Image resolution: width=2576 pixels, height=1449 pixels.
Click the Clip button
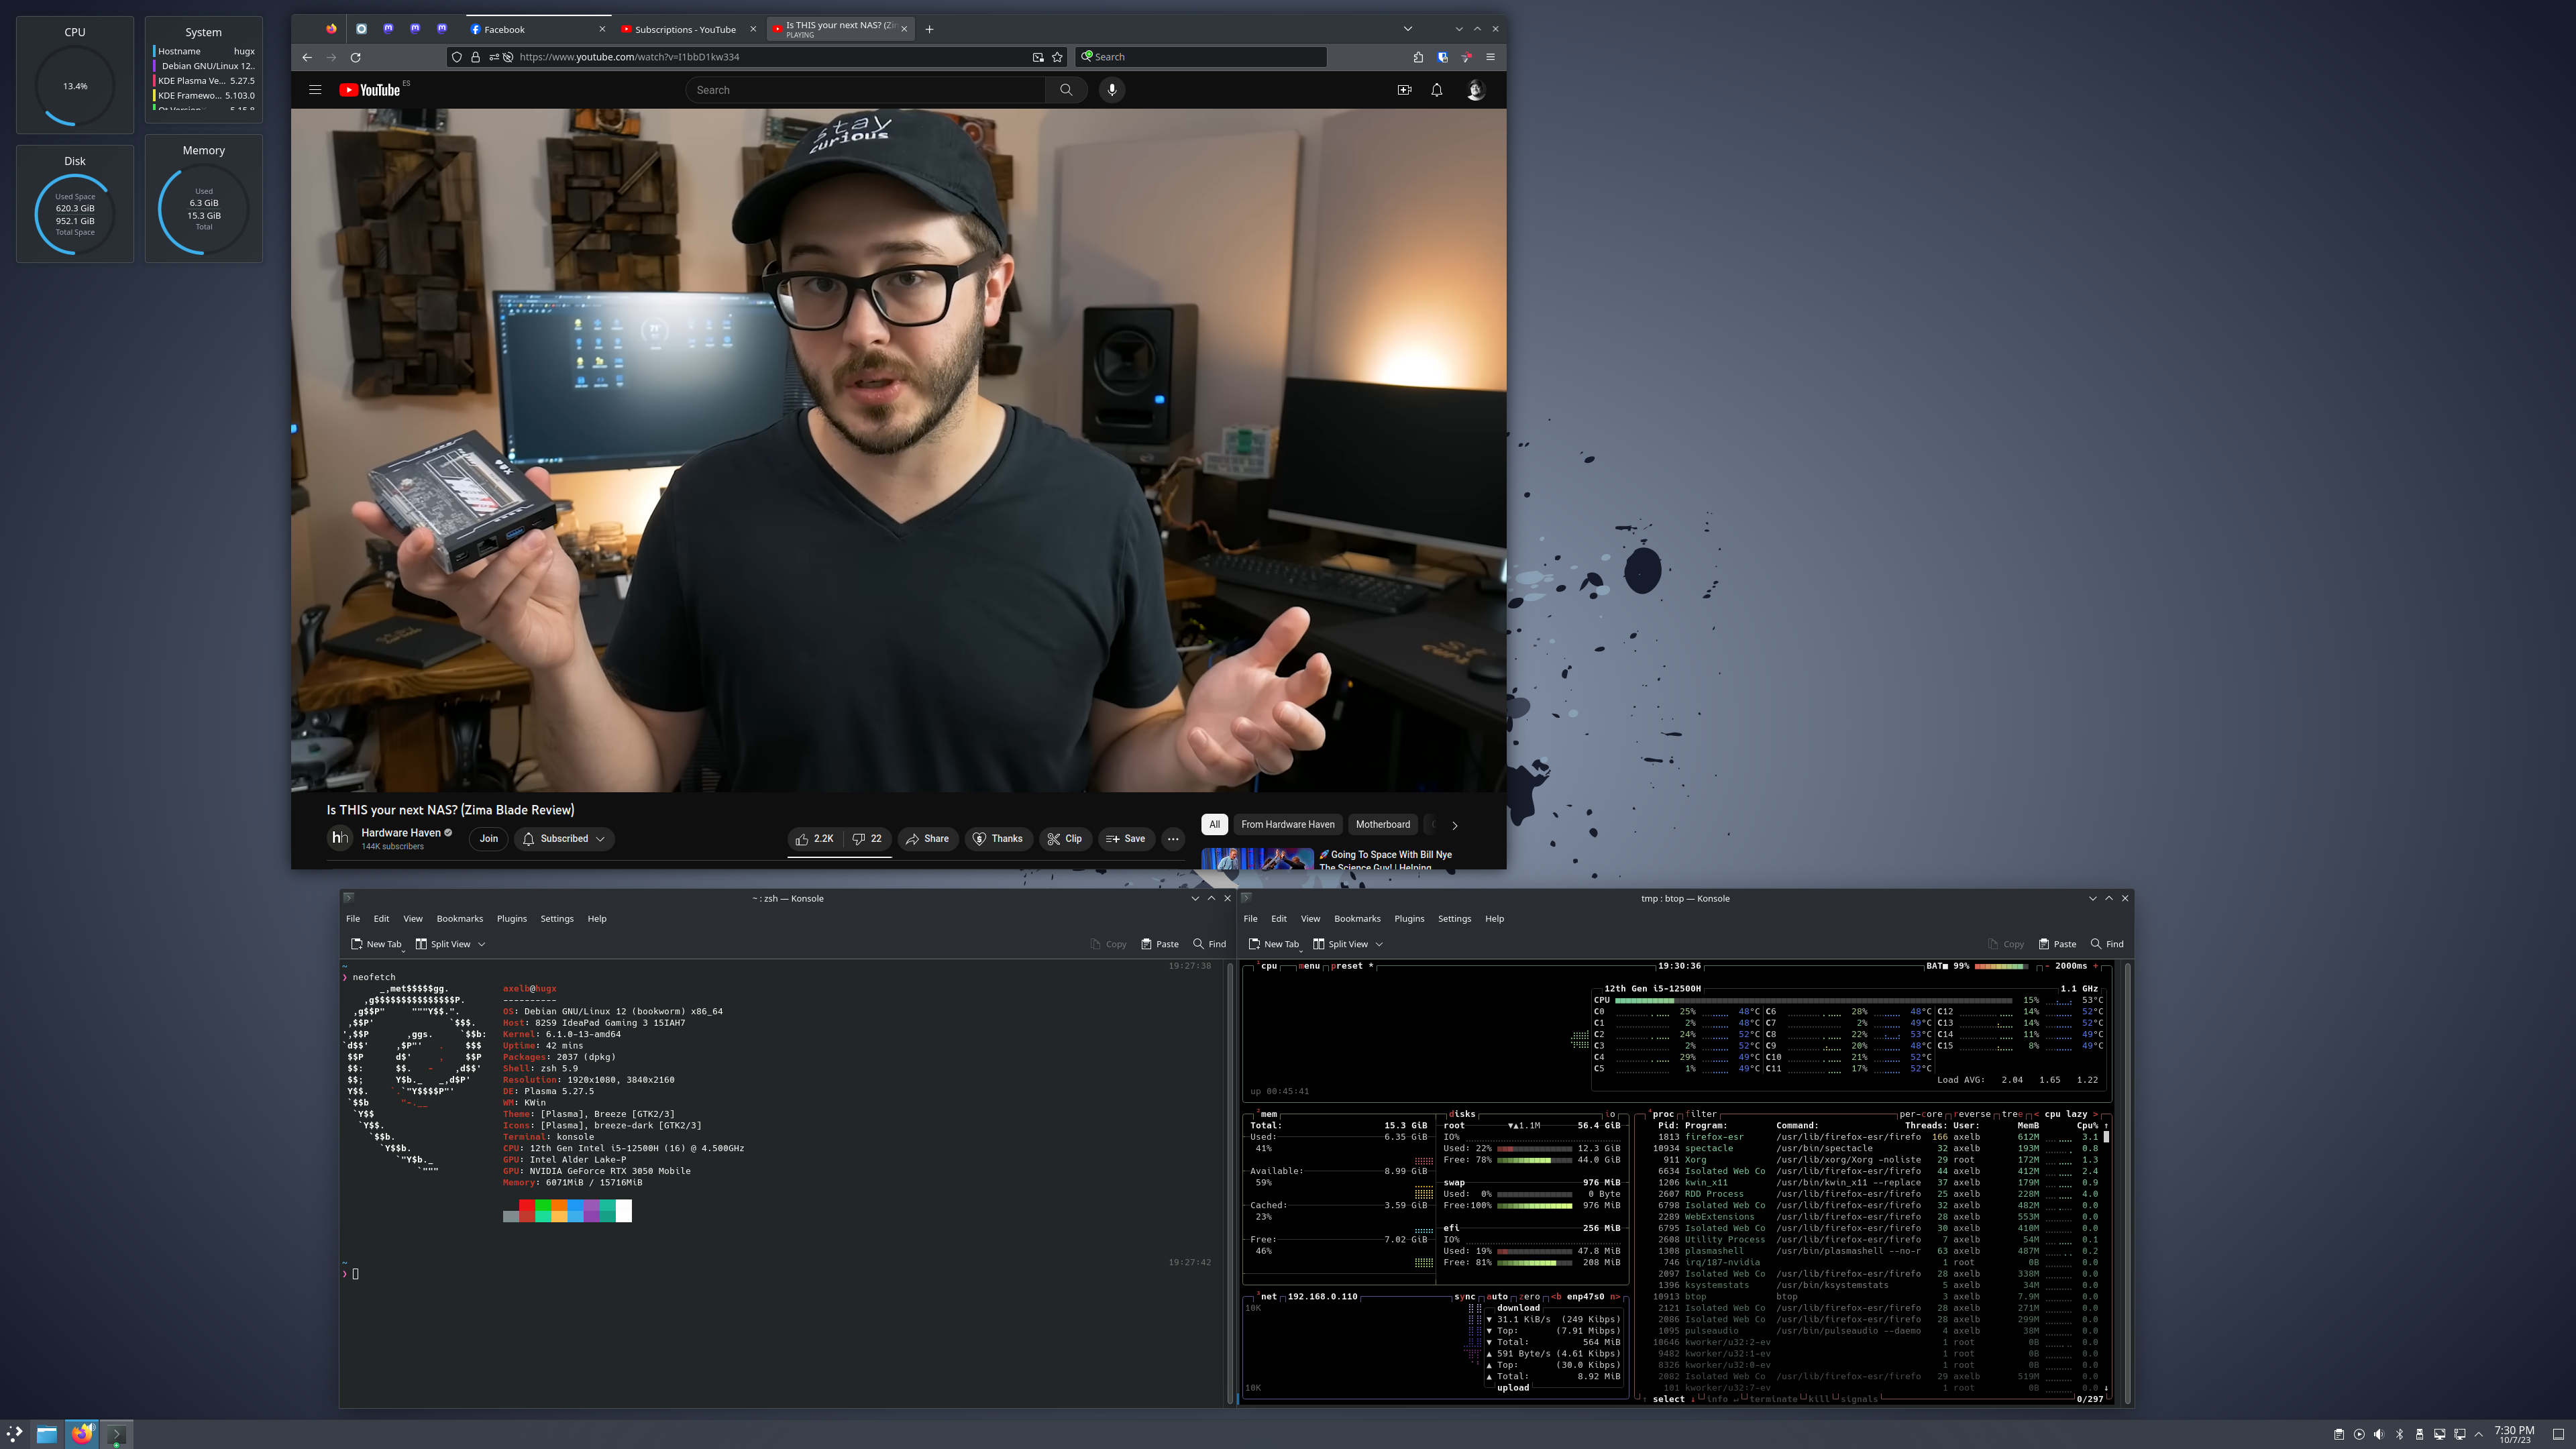pyautogui.click(x=1065, y=839)
